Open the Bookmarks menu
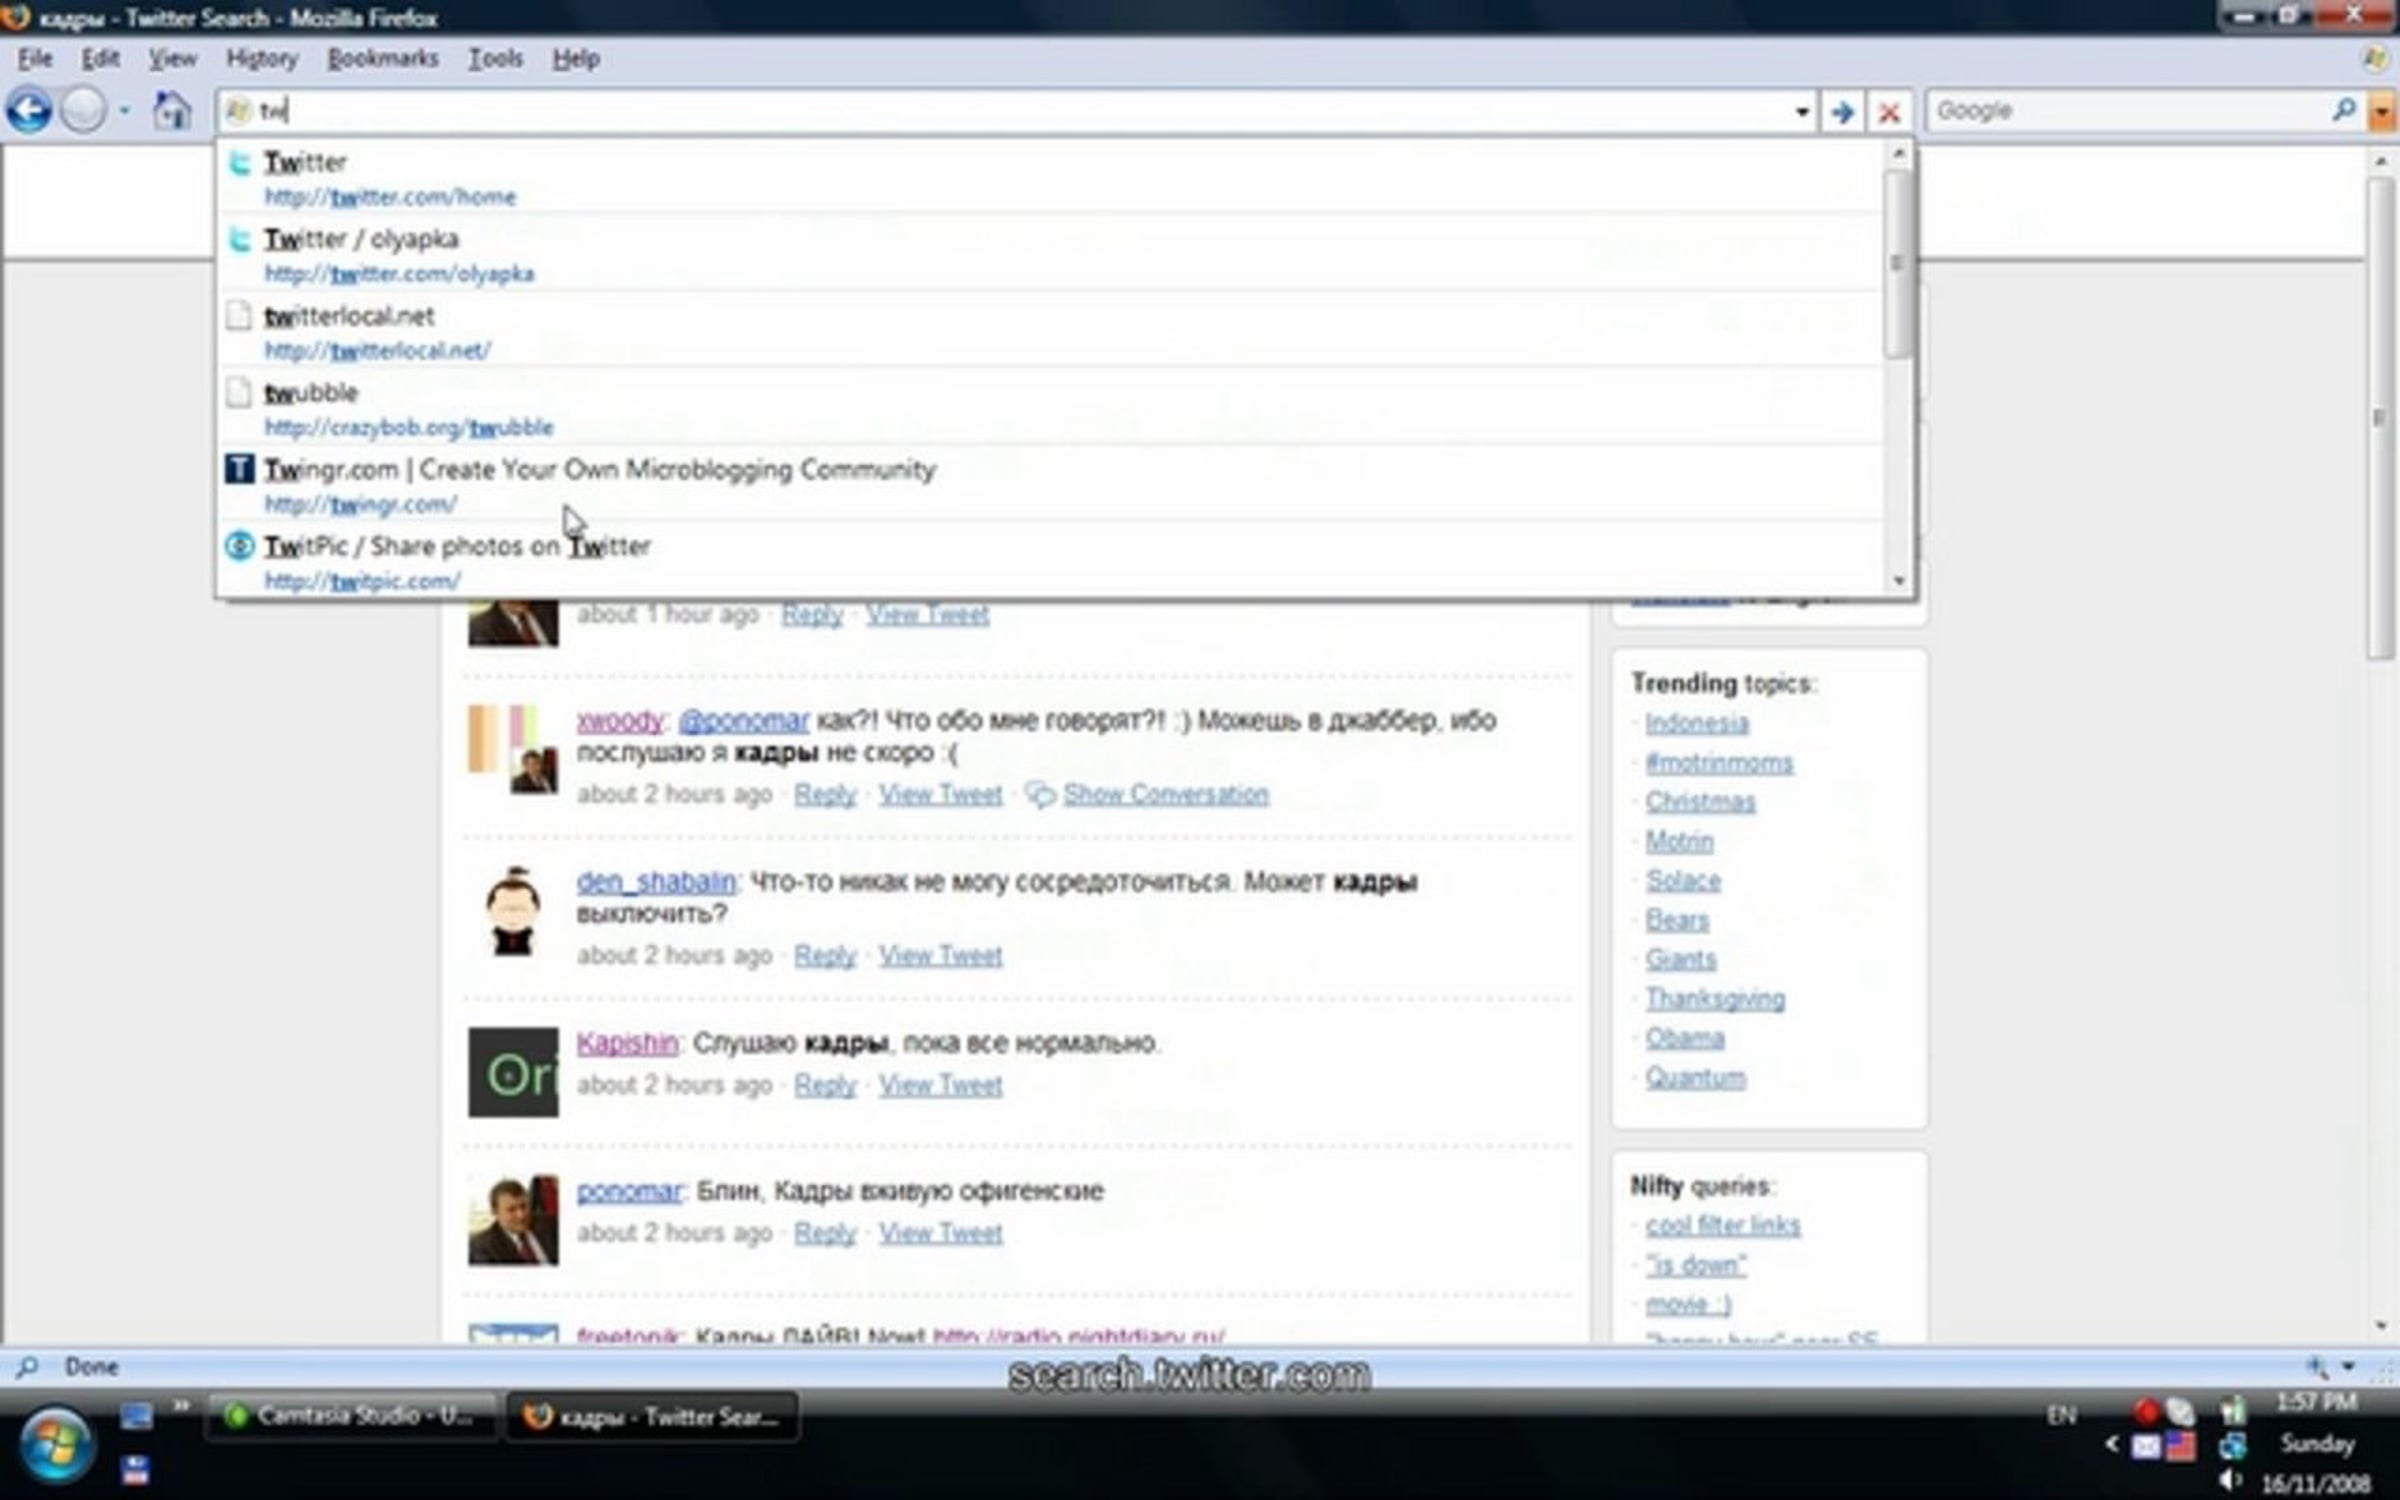The image size is (2400, 1500). (383, 59)
